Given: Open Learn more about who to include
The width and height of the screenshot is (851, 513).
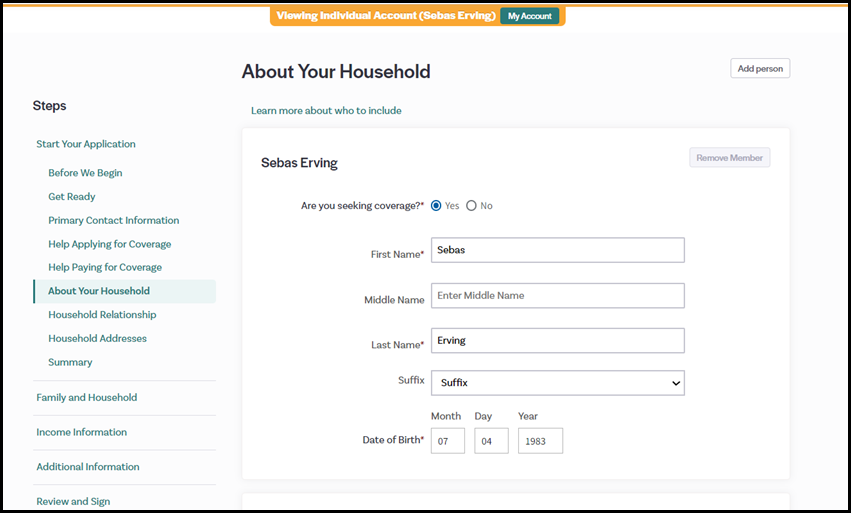Looking at the screenshot, I should [326, 111].
